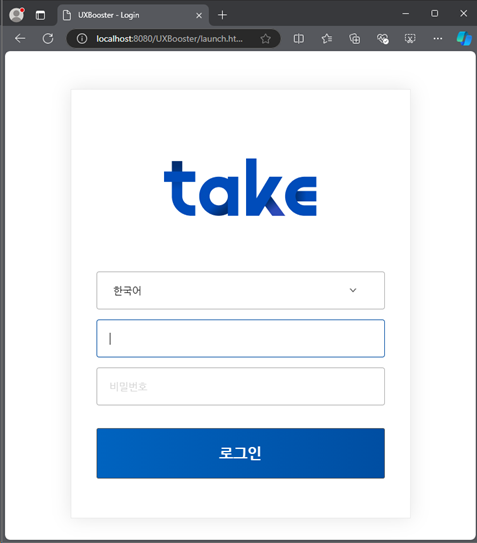The width and height of the screenshot is (477, 543).
Task: Click the browser back arrow
Action: click(x=20, y=38)
